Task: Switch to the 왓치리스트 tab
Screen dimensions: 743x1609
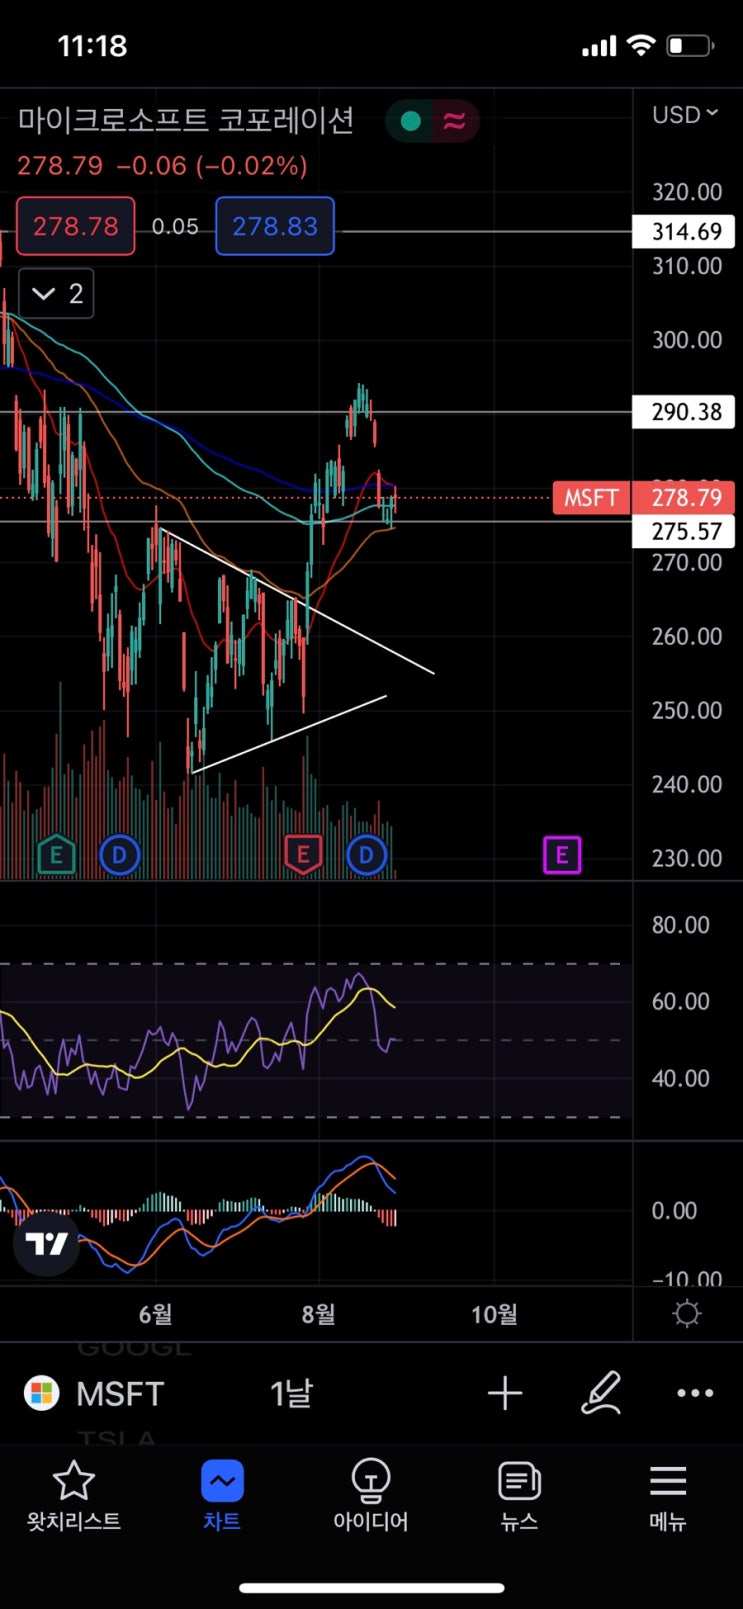Action: coord(74,1496)
